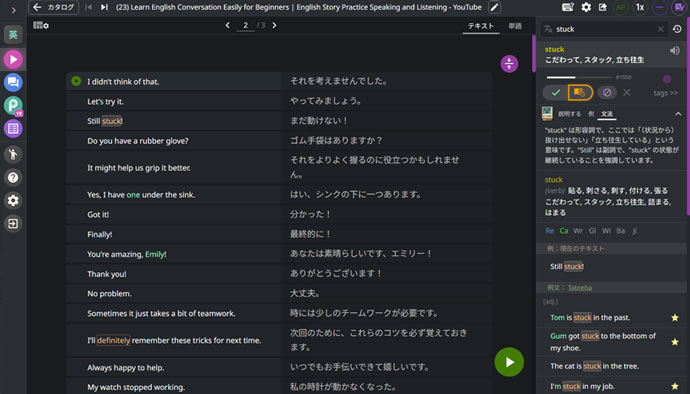This screenshot has width=690, height=394.
Task: Switch to the 単語 tab
Action: pyautogui.click(x=515, y=26)
